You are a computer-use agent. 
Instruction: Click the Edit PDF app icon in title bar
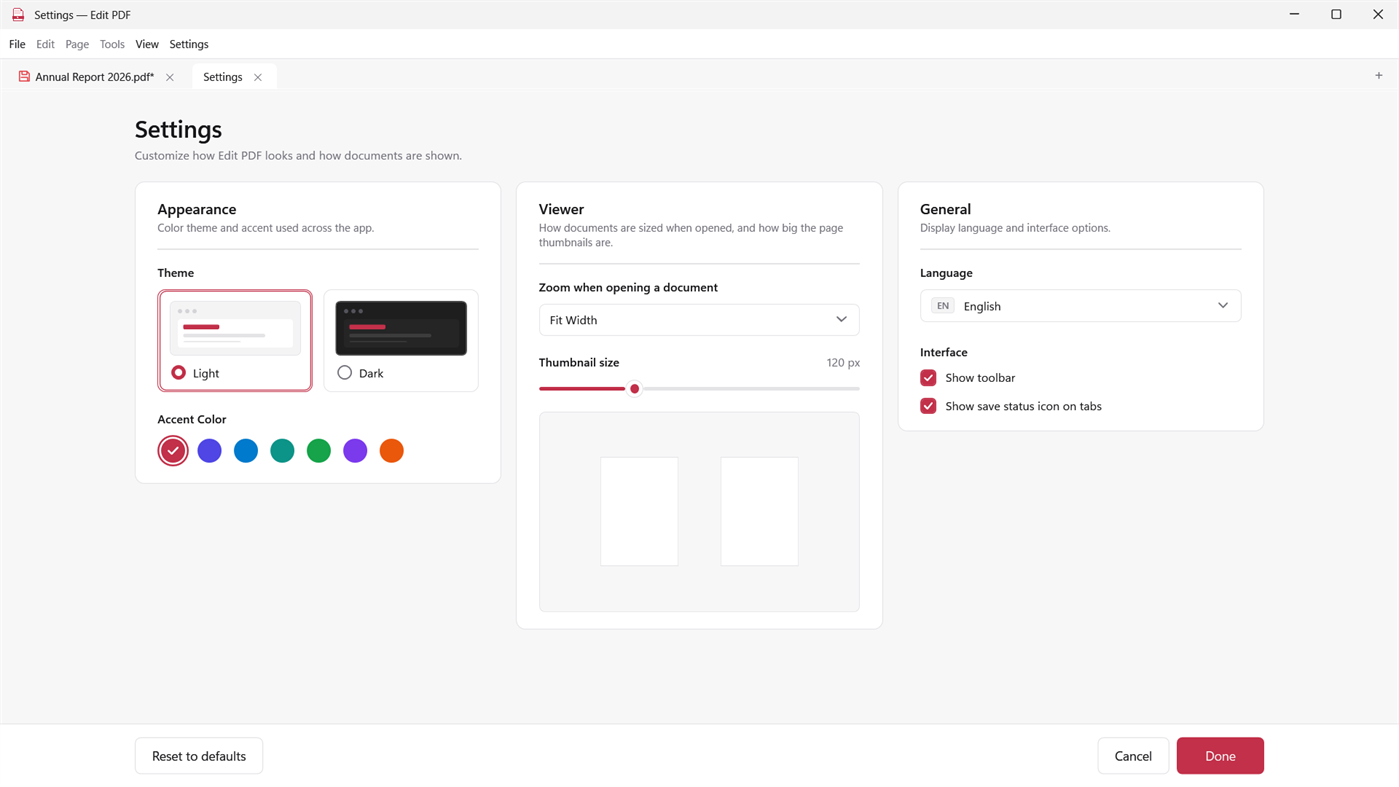(x=18, y=15)
